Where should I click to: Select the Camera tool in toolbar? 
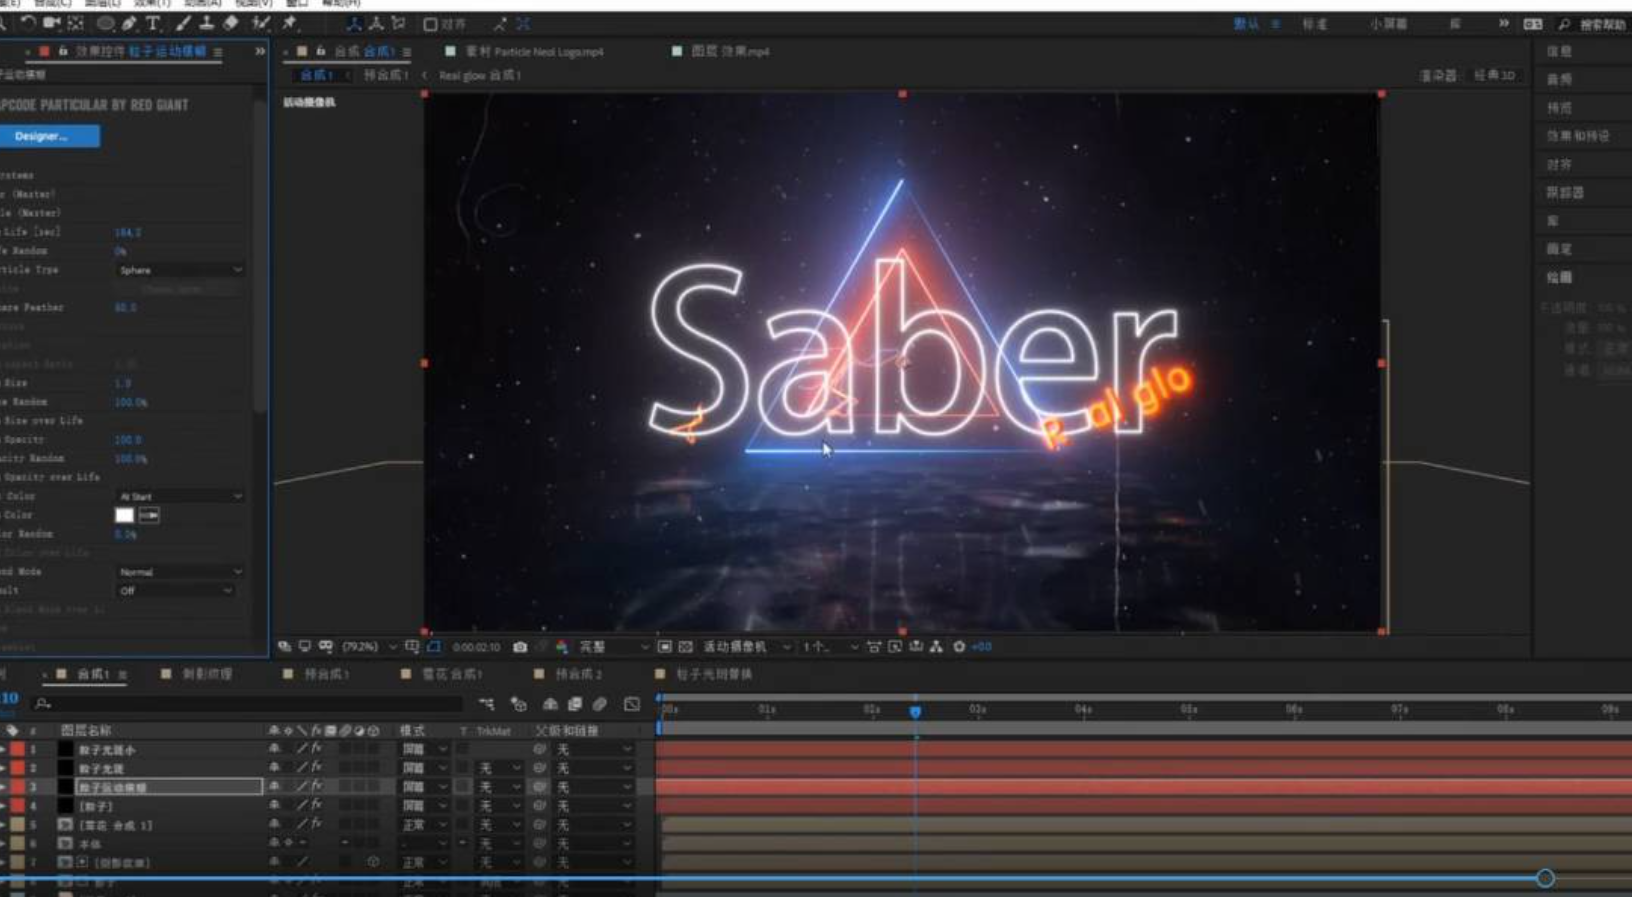tap(52, 23)
